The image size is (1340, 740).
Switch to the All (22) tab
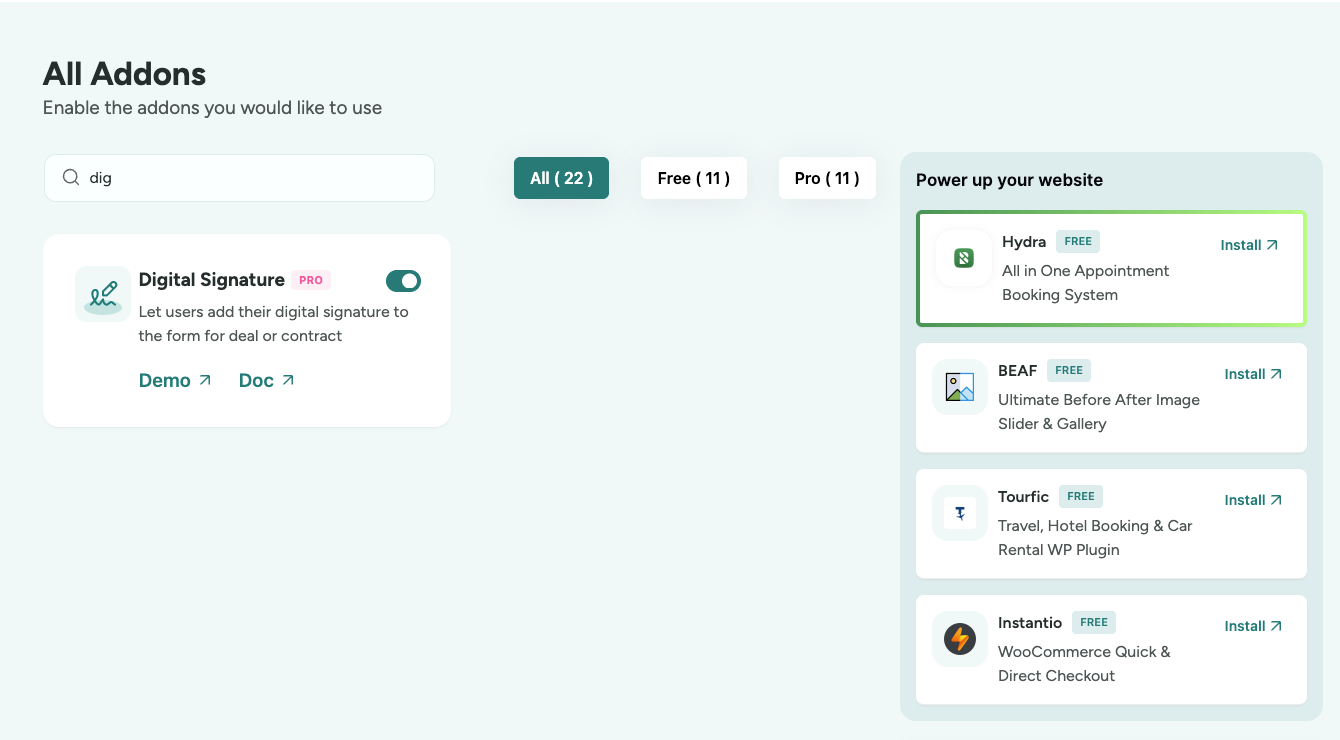pos(561,178)
